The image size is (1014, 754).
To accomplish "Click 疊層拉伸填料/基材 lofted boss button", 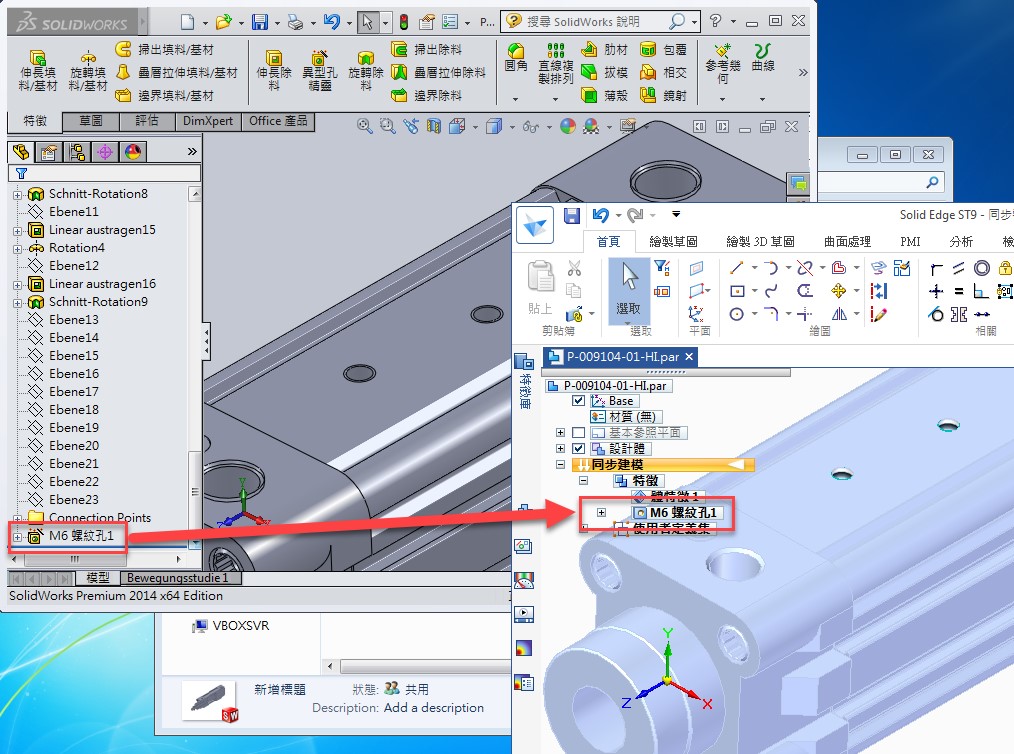I will [177, 72].
